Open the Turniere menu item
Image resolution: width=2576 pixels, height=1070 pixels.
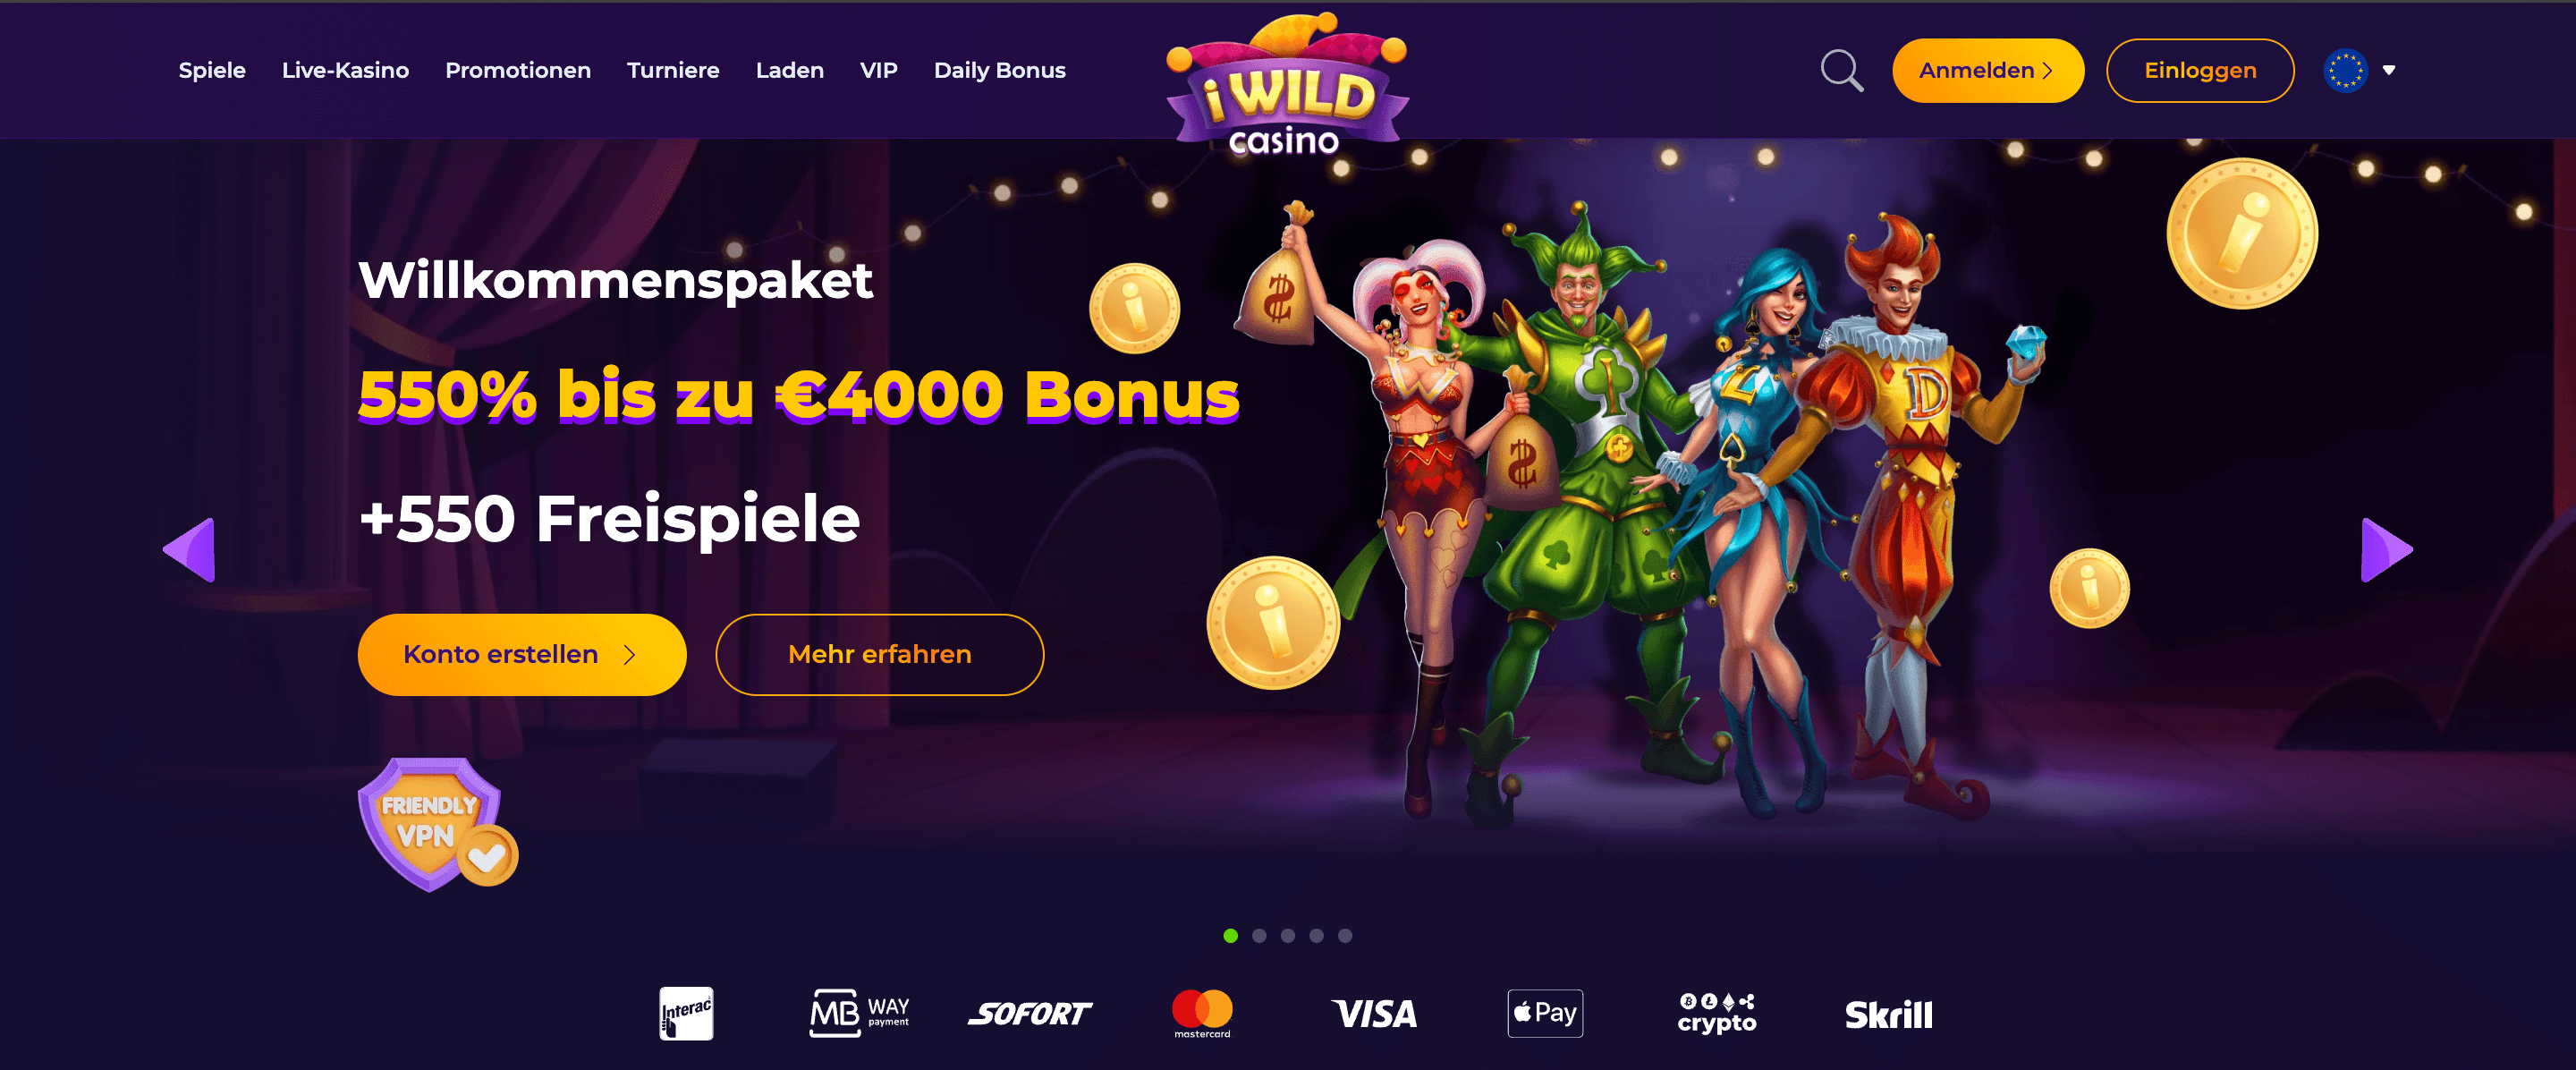(x=673, y=71)
